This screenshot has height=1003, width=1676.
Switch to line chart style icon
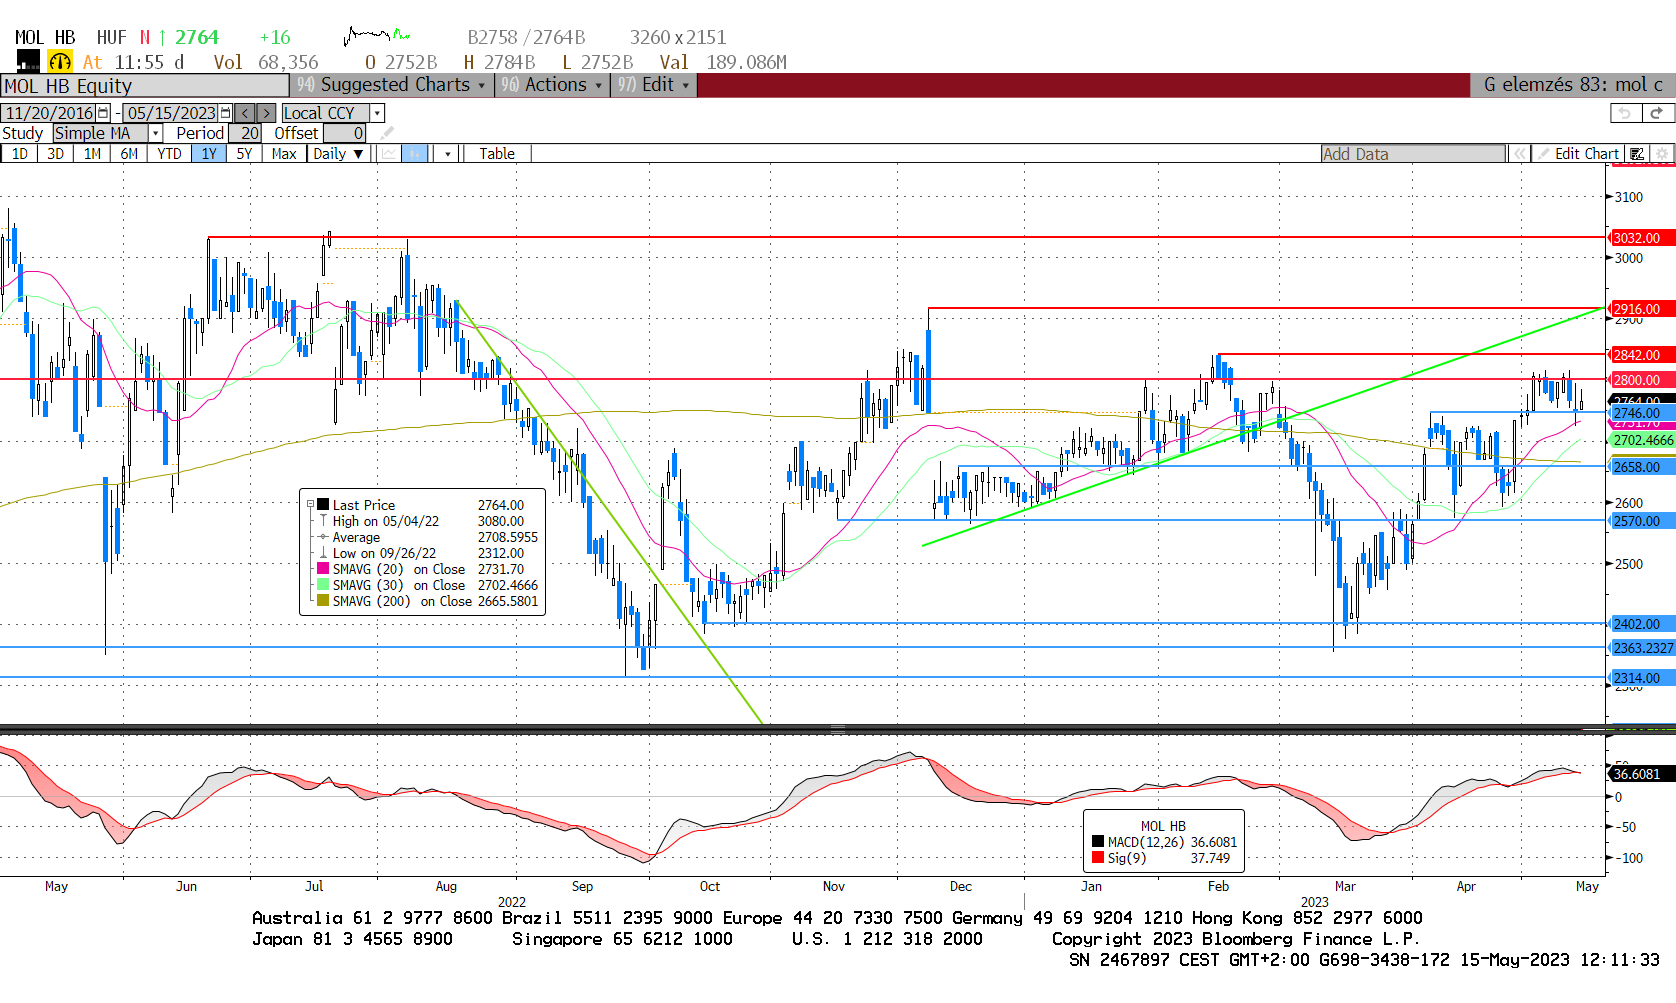tap(389, 153)
